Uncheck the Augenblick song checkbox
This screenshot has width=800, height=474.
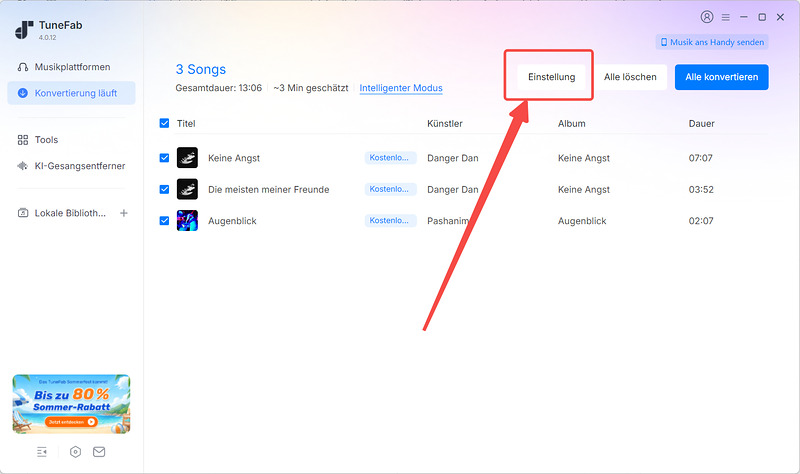164,220
